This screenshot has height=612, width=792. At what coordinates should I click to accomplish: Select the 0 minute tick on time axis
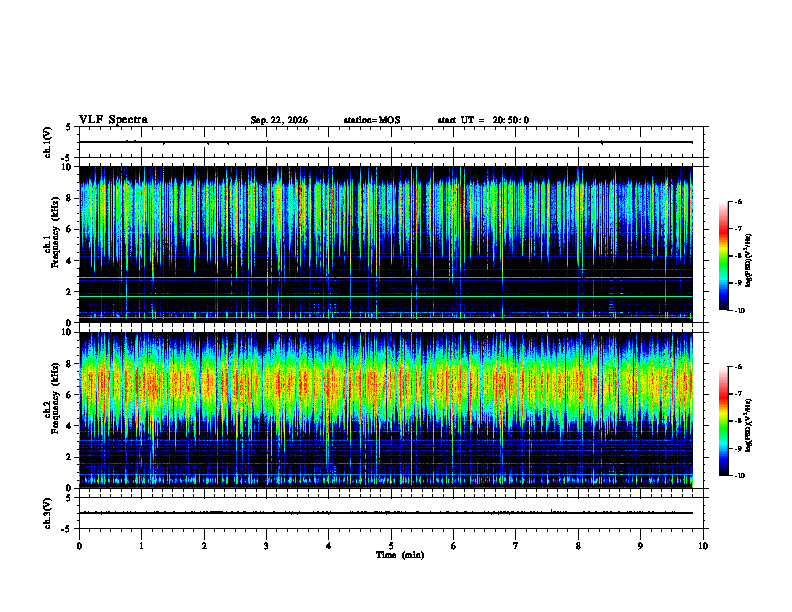(79, 546)
